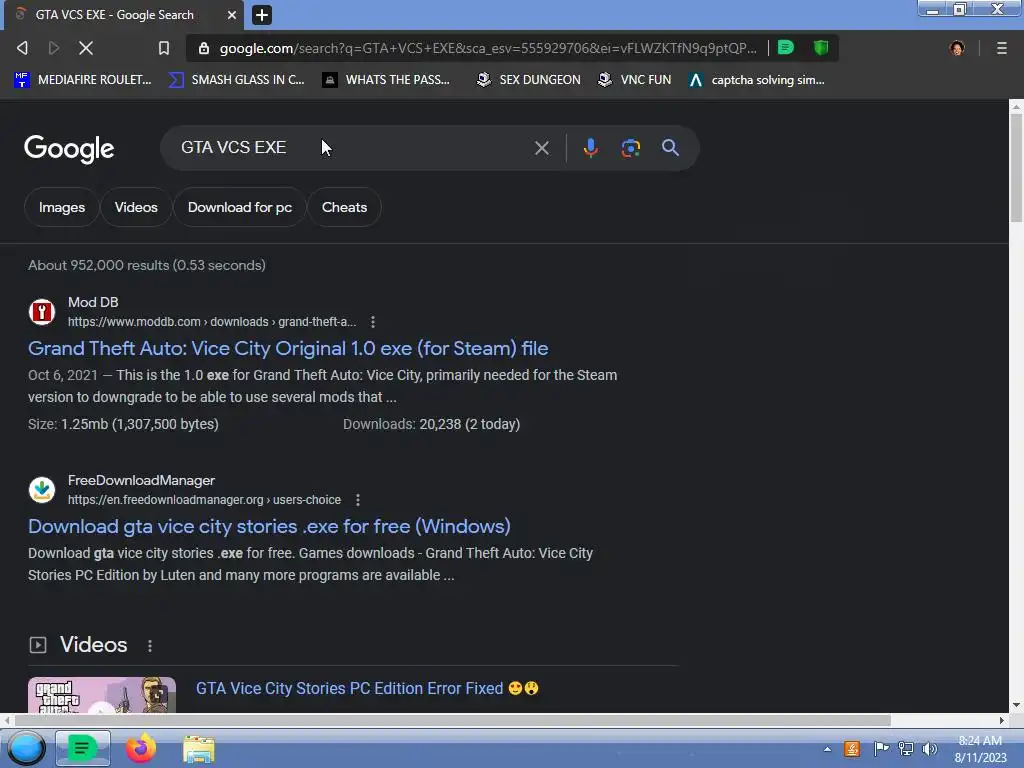Open more options beside Videos heading
This screenshot has height=768, width=1024.
[150, 646]
